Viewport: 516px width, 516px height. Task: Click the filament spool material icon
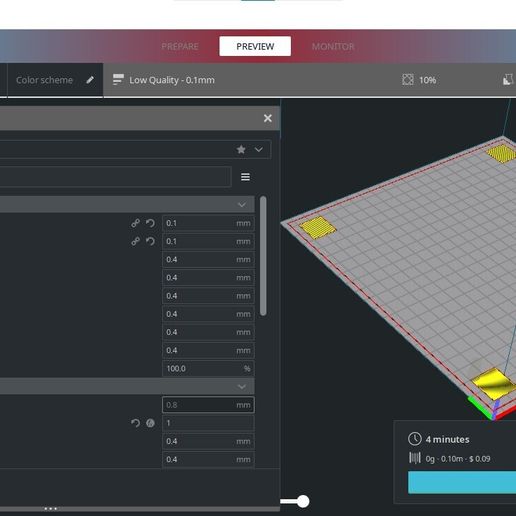point(415,458)
